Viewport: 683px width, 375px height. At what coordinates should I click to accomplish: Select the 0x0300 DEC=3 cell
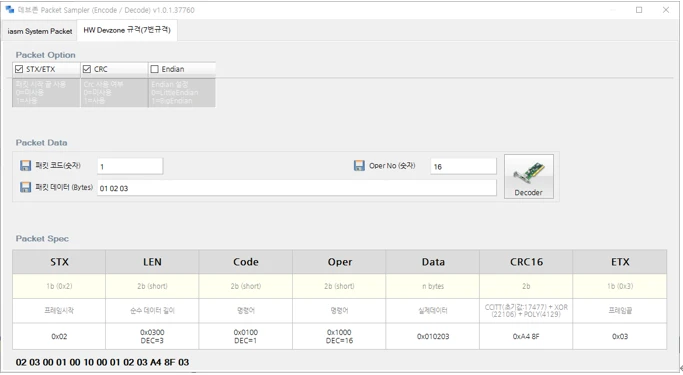(x=152, y=336)
